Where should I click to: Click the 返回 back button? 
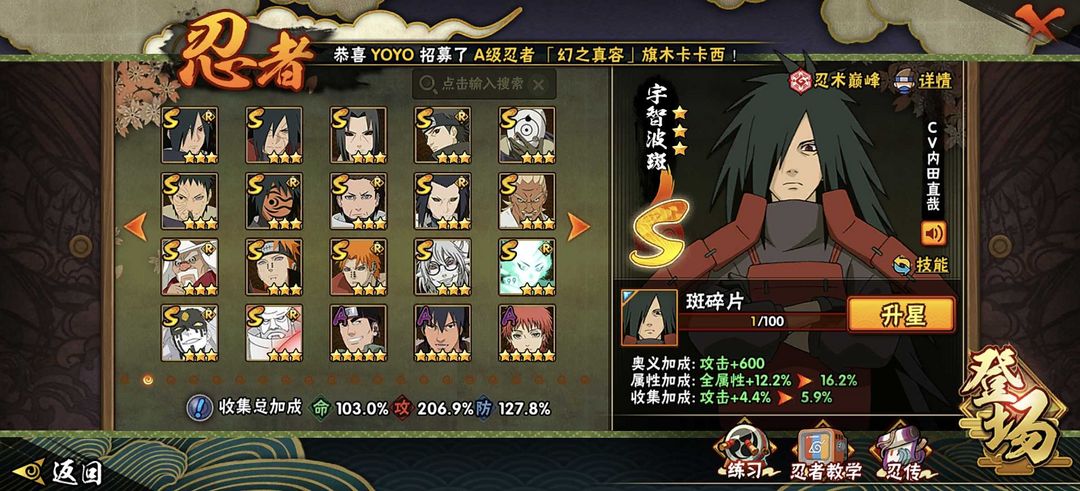(60, 472)
